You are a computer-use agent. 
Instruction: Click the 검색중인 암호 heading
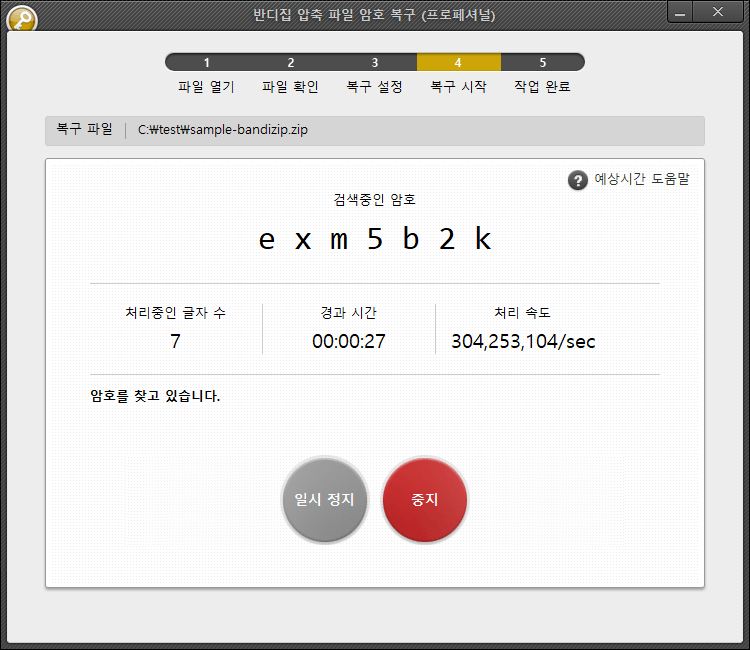tap(375, 199)
